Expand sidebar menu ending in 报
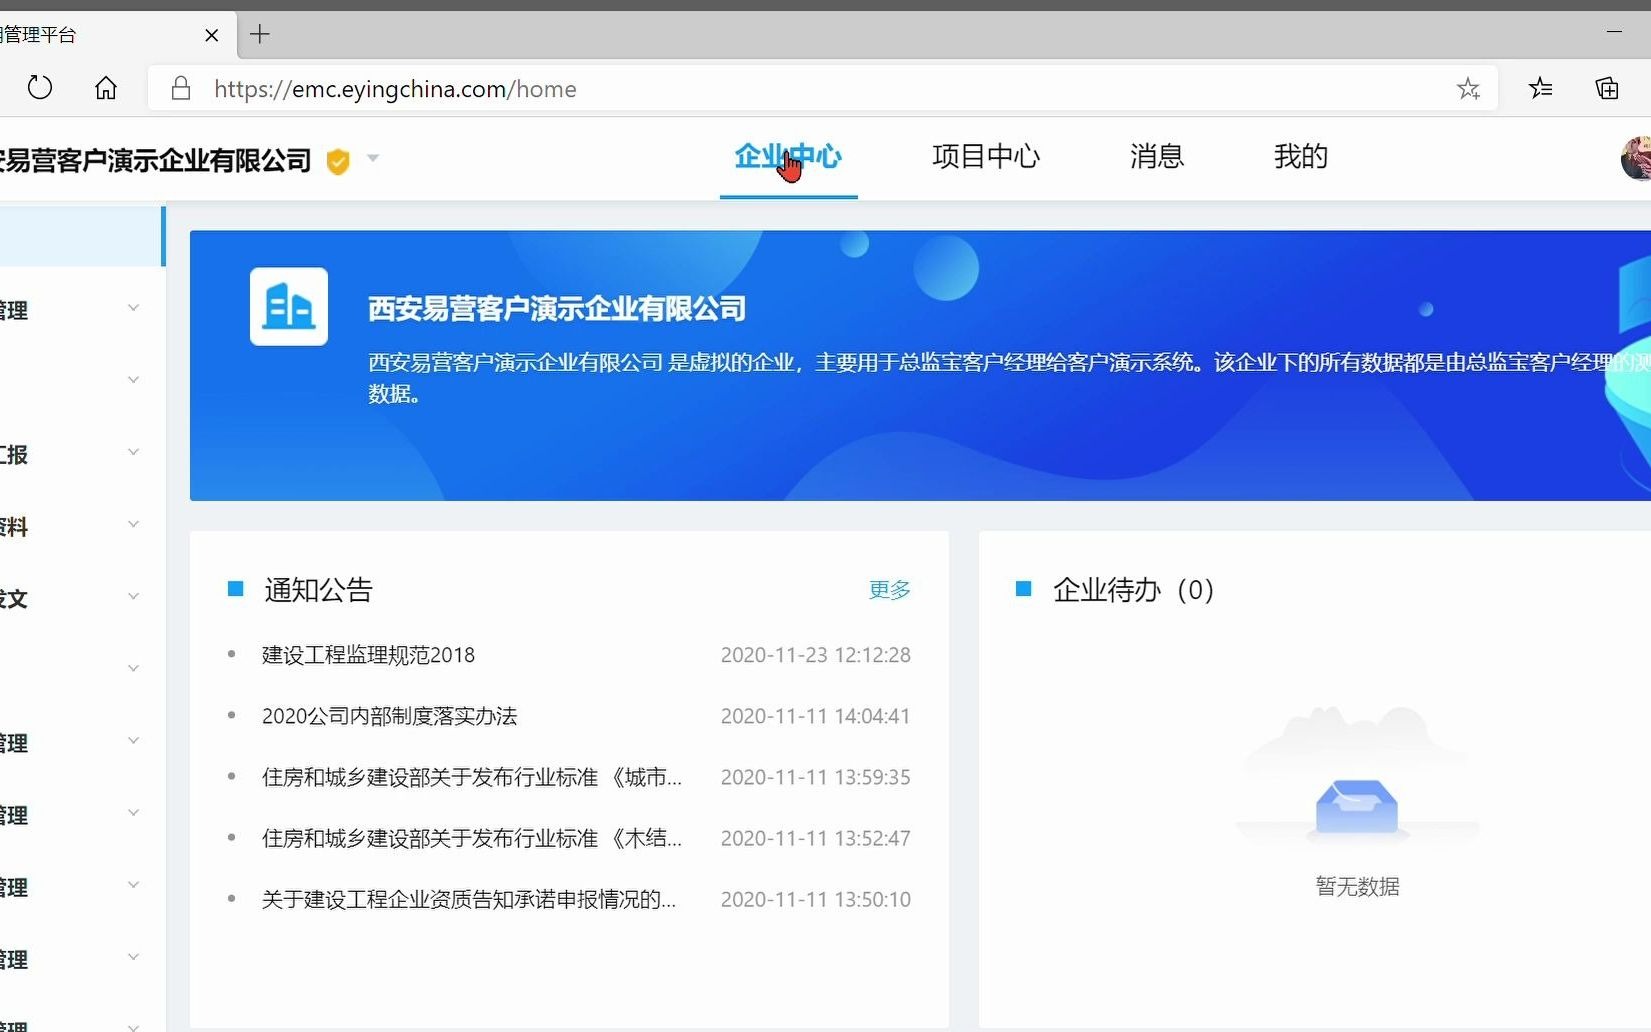The image size is (1651, 1032). 133,452
